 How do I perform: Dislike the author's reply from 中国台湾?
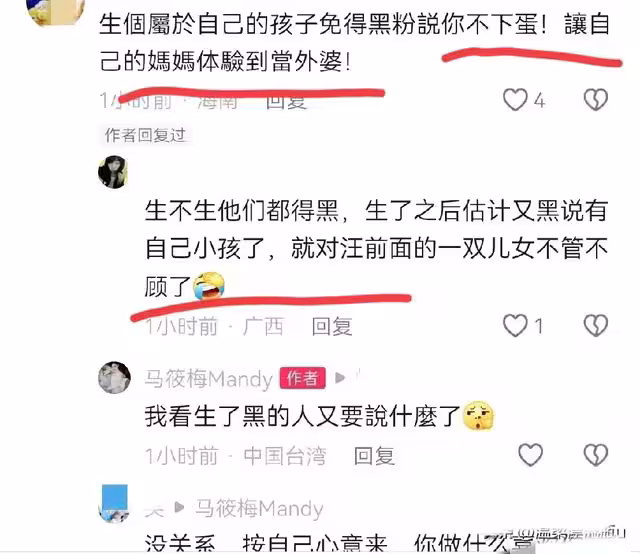click(596, 455)
